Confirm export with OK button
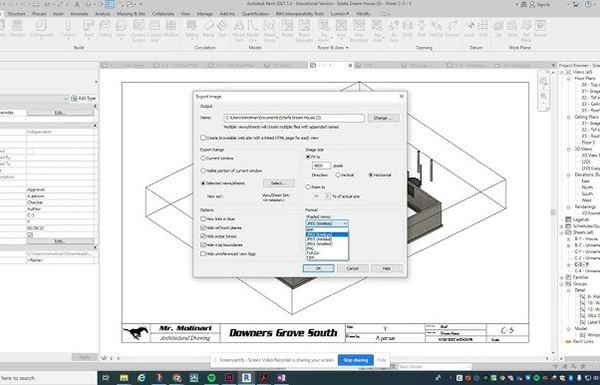 tap(318, 268)
